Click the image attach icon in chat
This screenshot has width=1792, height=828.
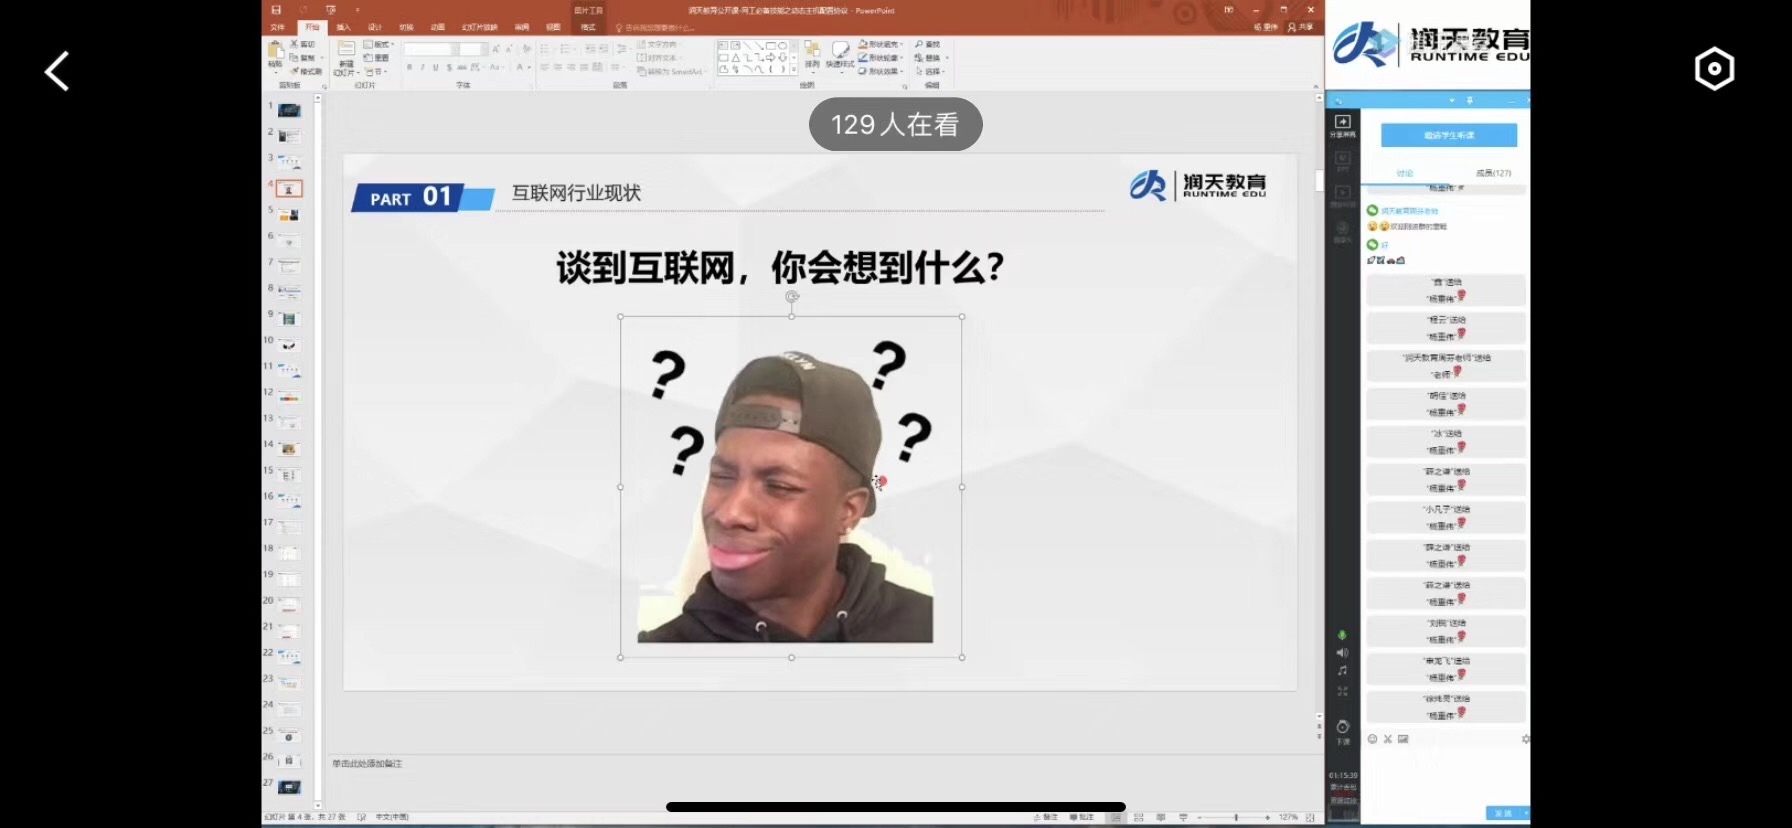[x=1403, y=739]
